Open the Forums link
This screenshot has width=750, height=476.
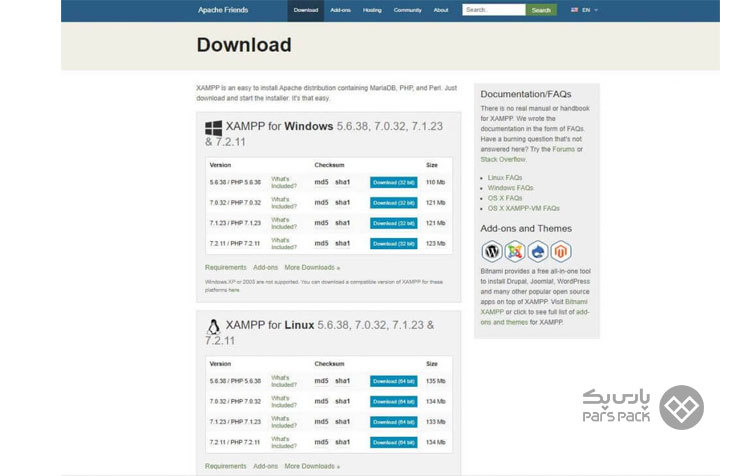coord(563,149)
